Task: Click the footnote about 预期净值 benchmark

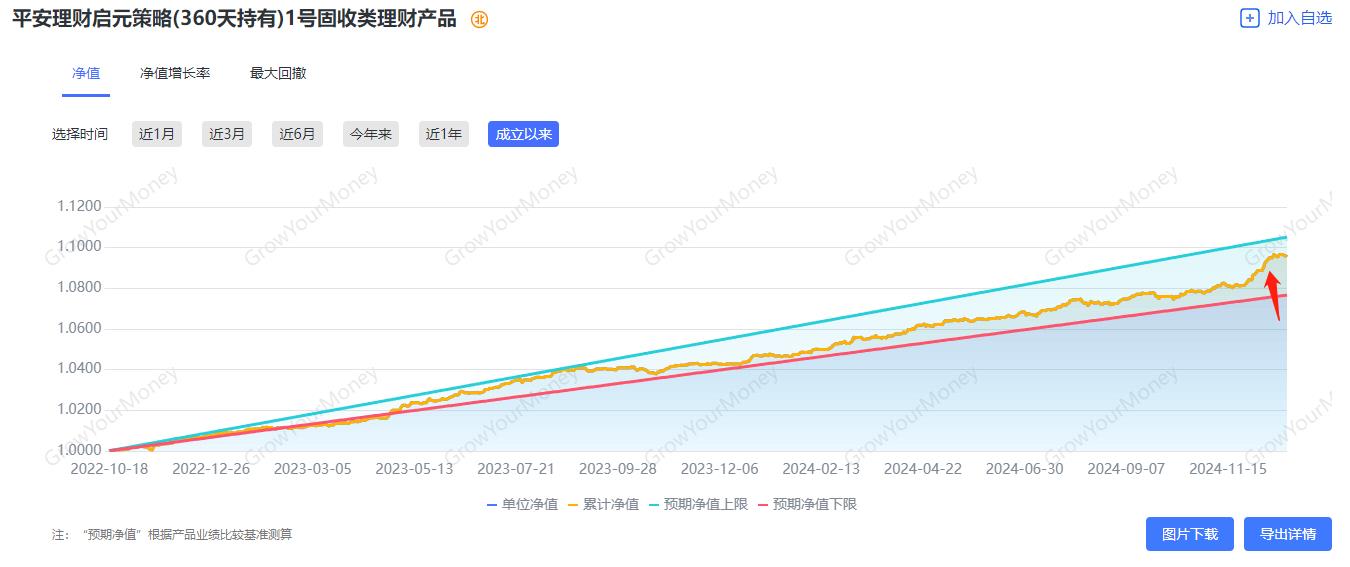Action: point(172,535)
